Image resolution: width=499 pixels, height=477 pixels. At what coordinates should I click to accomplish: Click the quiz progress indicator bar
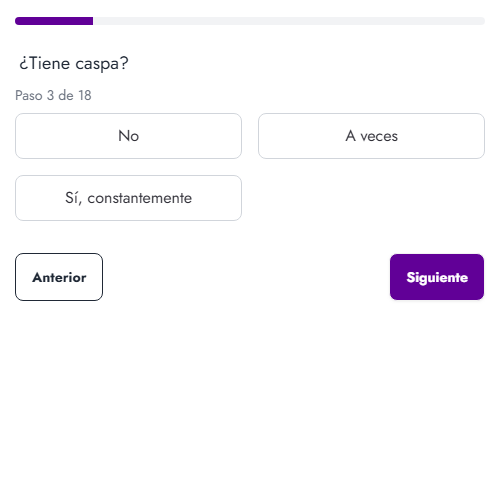click(250, 21)
